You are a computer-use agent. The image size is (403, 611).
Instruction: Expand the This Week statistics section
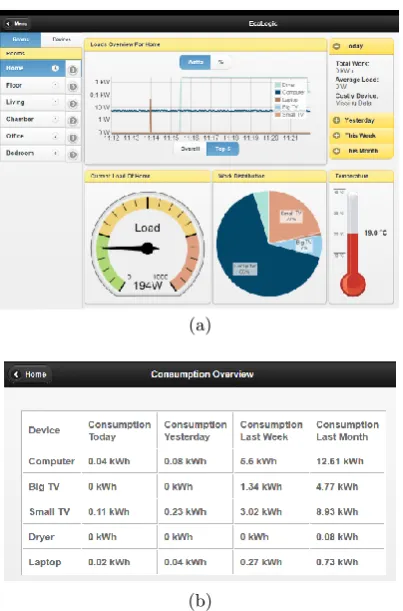pyautogui.click(x=361, y=136)
